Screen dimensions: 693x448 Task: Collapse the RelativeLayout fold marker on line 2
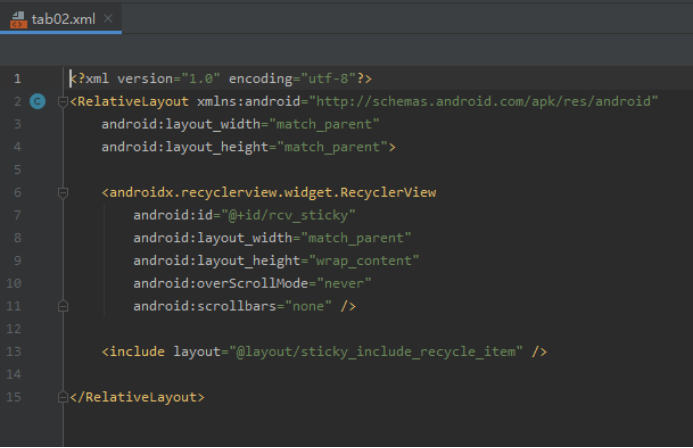(x=63, y=102)
